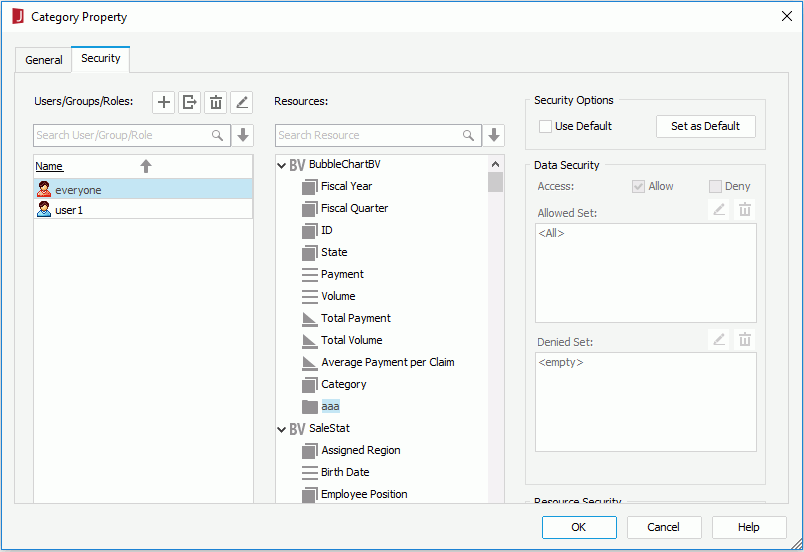This screenshot has height=552, width=804.
Task: Click the edit icon for Denied Set
Action: pyautogui.click(x=719, y=339)
